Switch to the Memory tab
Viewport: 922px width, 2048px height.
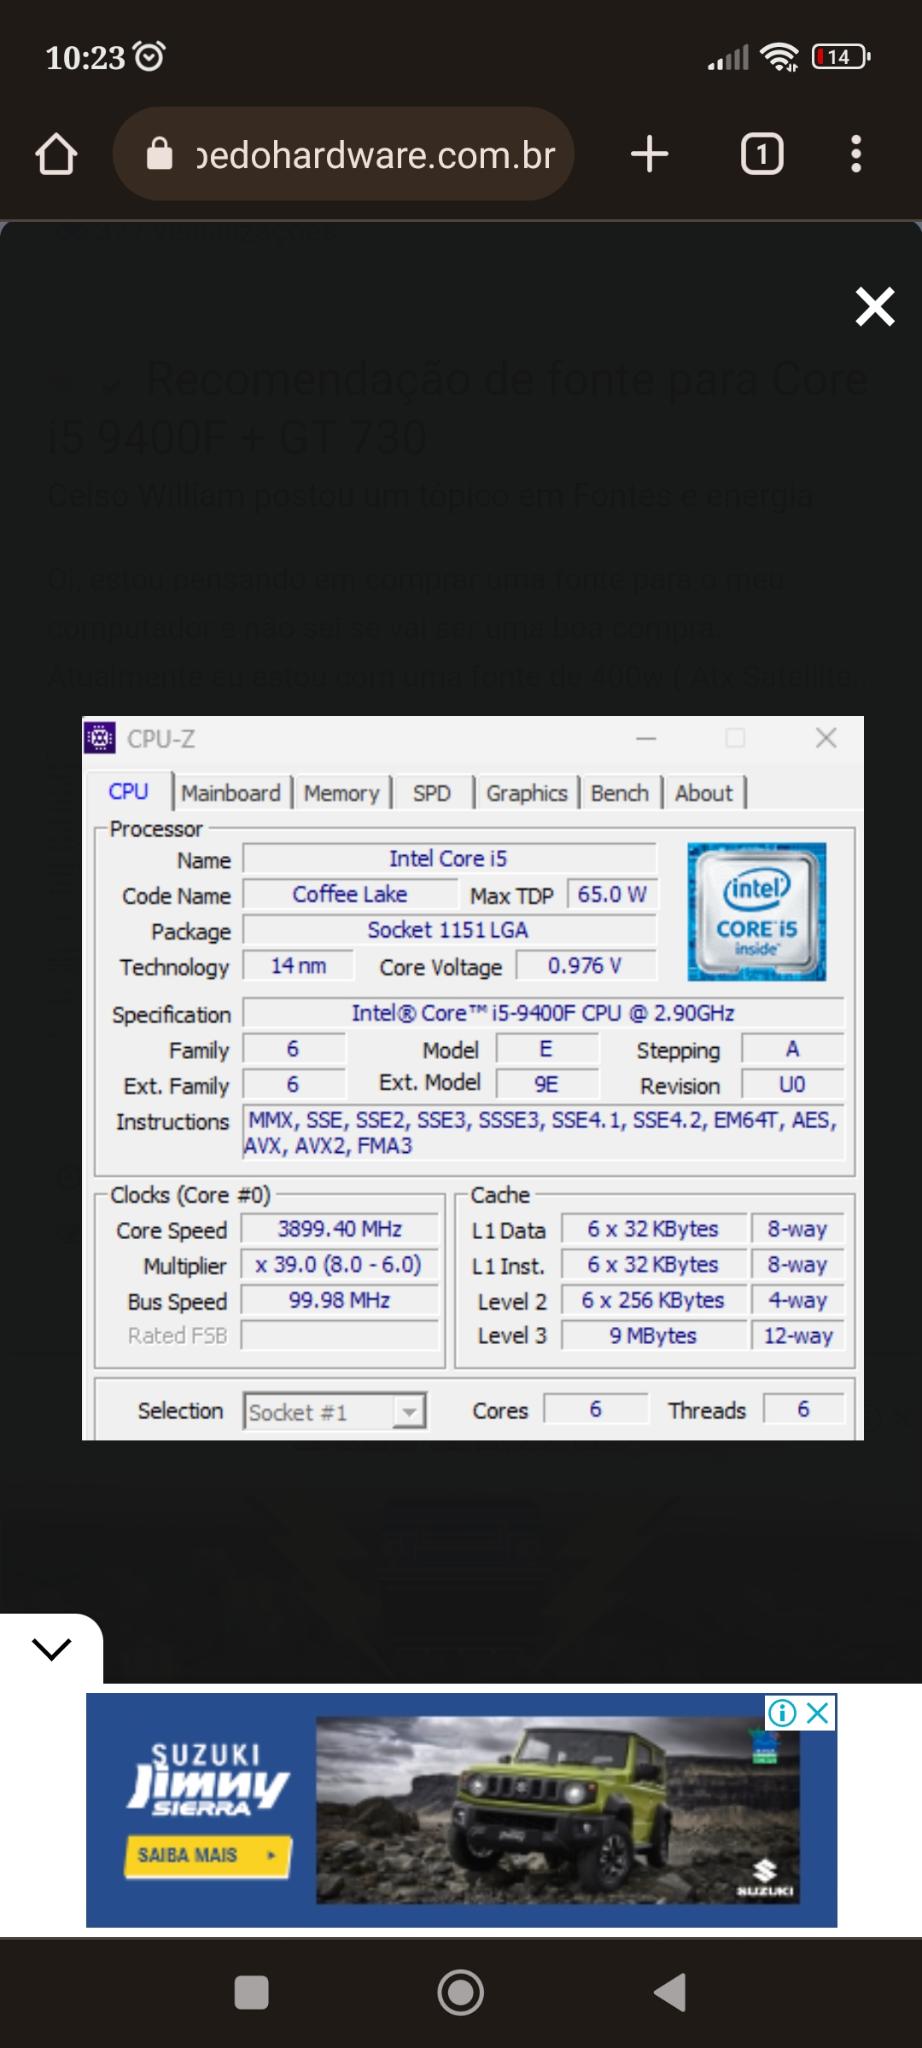[x=342, y=793]
